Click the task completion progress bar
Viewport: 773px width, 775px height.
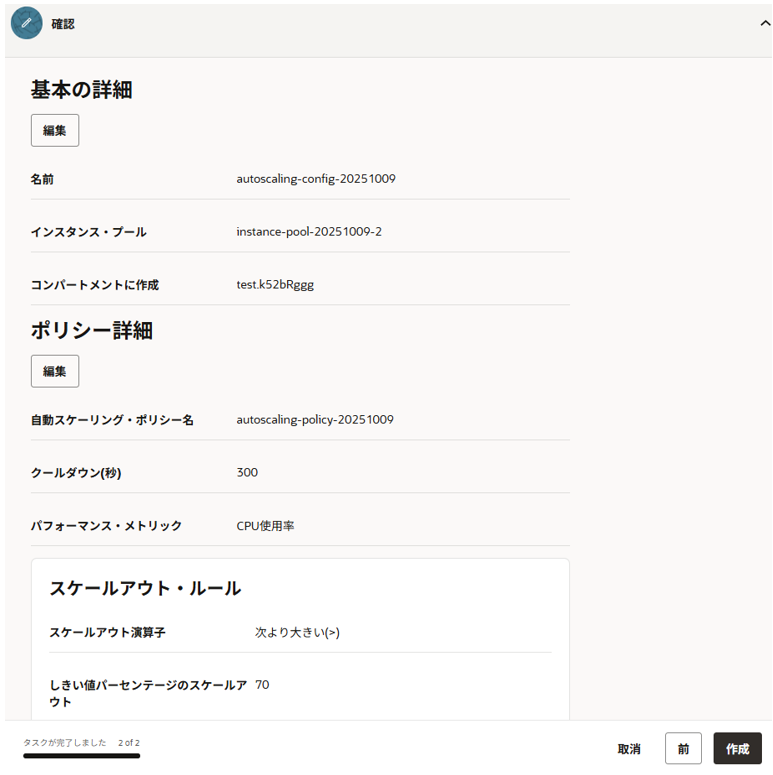pos(81,756)
